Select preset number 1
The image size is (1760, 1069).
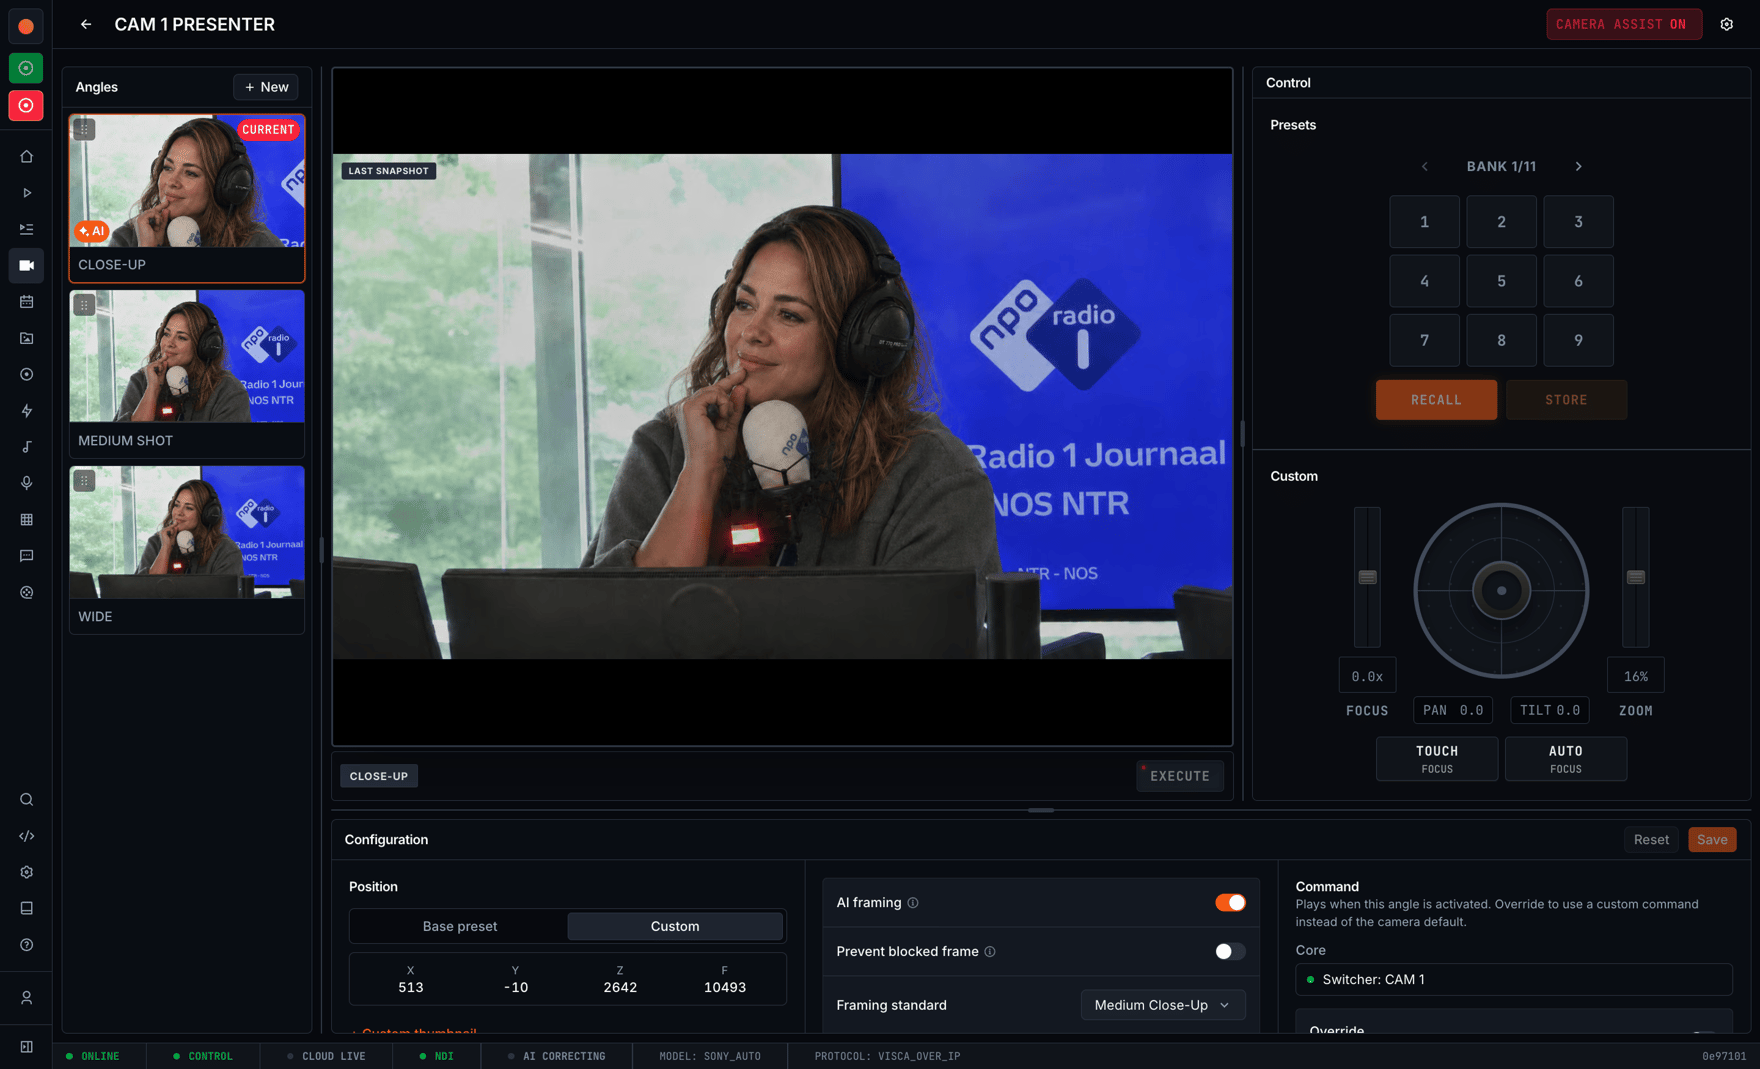(x=1424, y=222)
